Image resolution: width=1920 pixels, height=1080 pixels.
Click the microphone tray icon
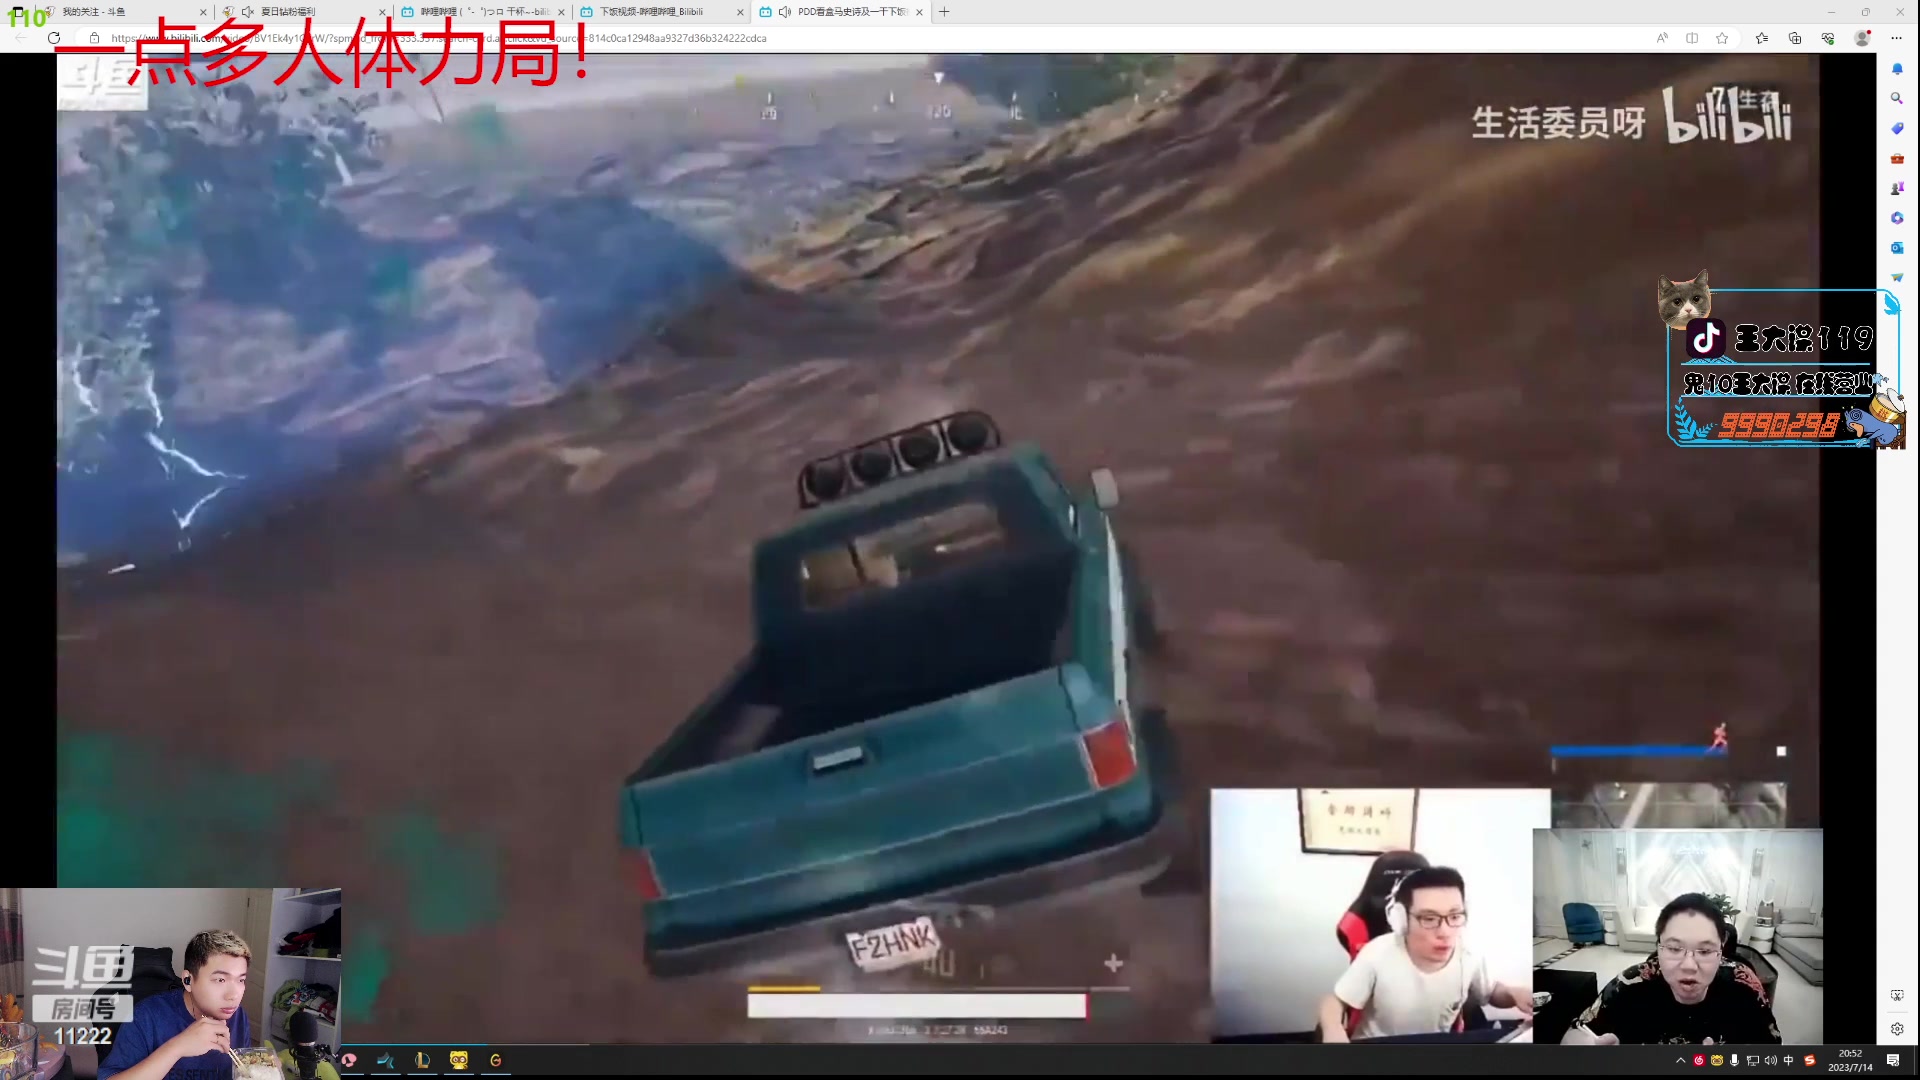coord(1735,1060)
